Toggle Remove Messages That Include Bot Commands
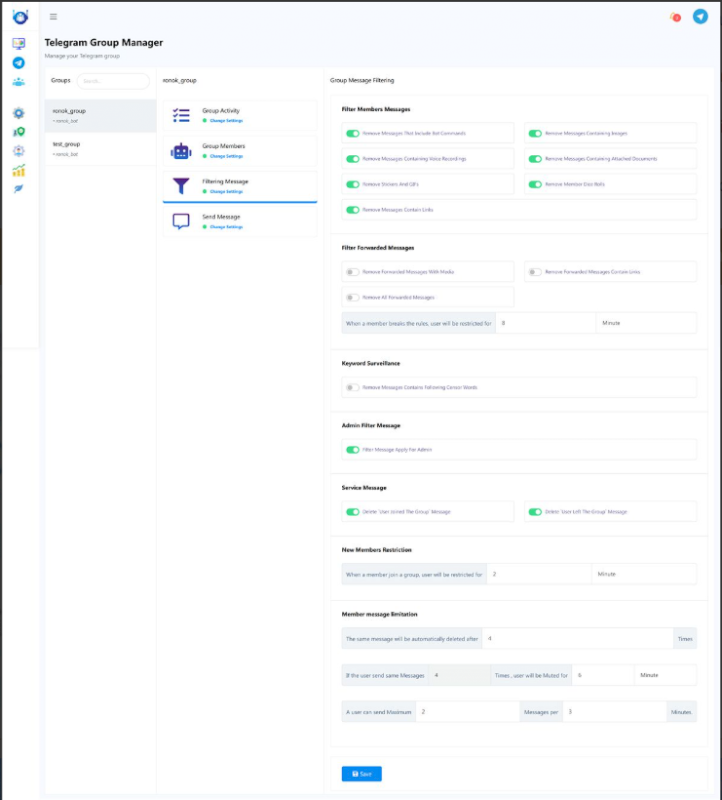Viewport: 722px width, 800px height. click(x=353, y=134)
